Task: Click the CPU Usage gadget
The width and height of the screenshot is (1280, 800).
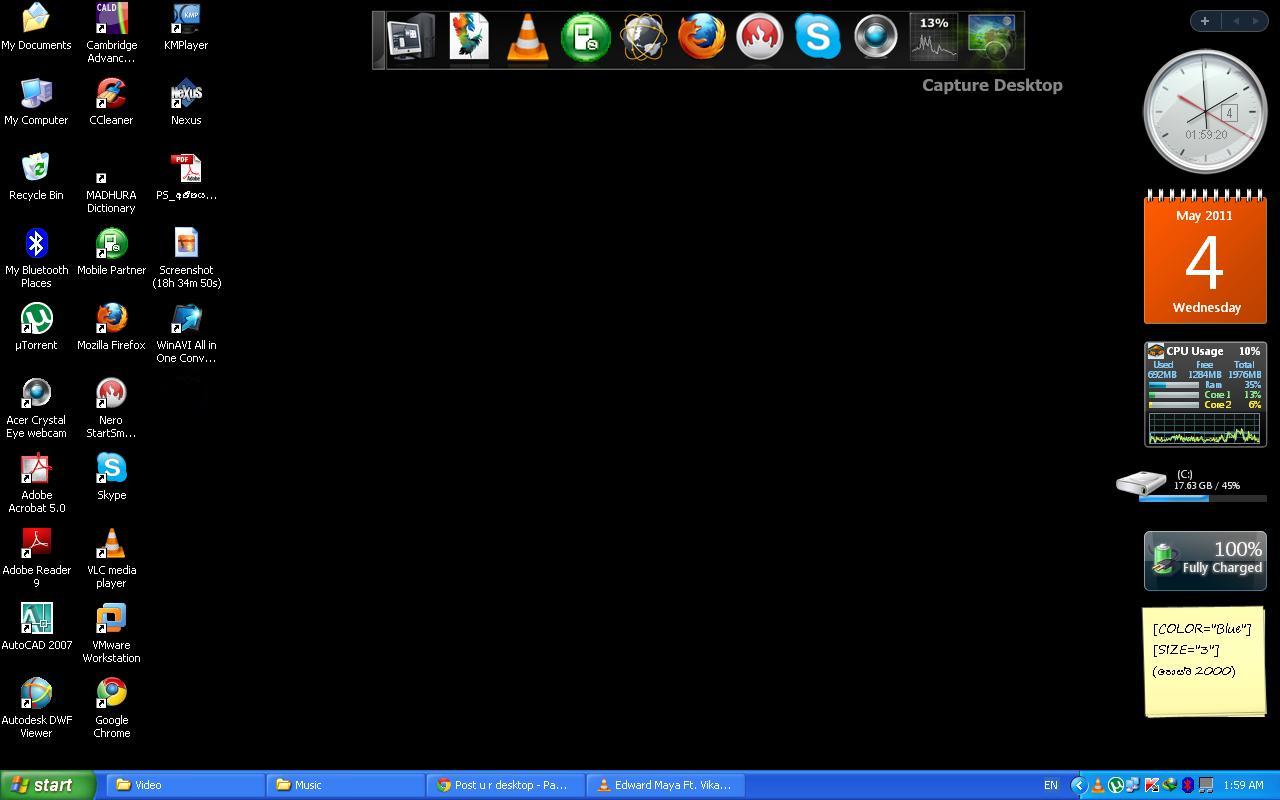Action: click(1205, 394)
